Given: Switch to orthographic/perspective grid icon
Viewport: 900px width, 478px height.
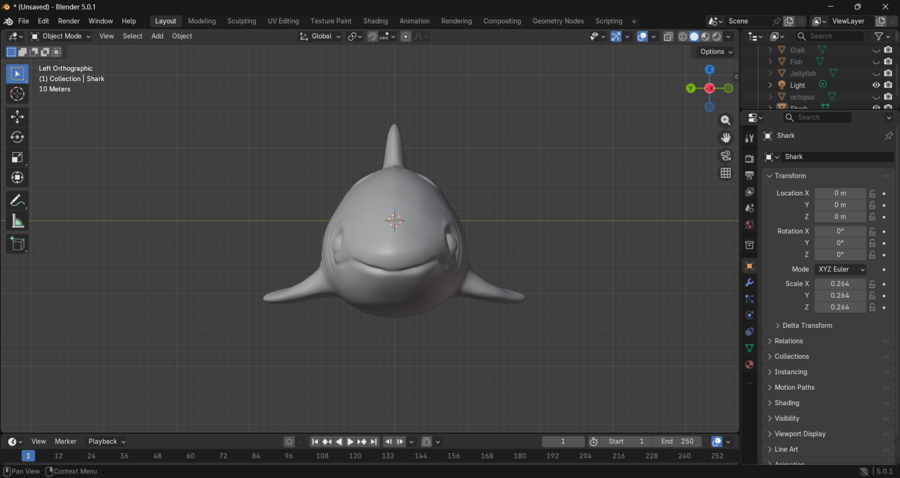Looking at the screenshot, I should tap(726, 173).
